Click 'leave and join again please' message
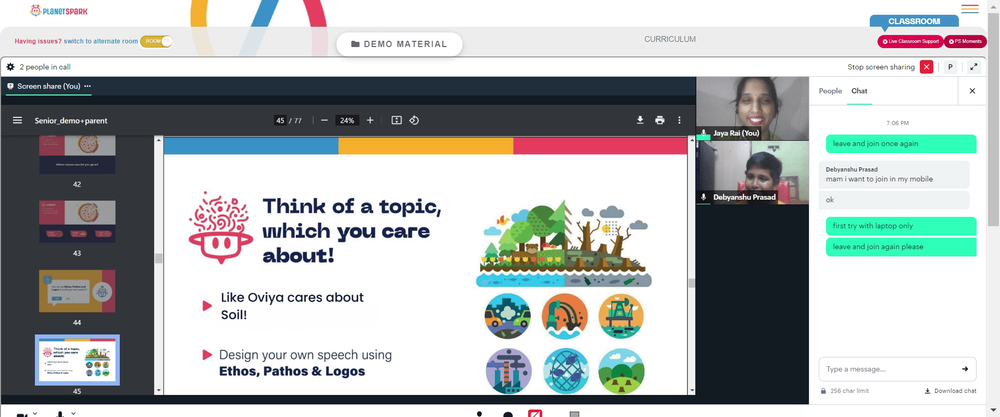Viewport: 1000px width, 417px height. pyautogui.click(x=901, y=247)
